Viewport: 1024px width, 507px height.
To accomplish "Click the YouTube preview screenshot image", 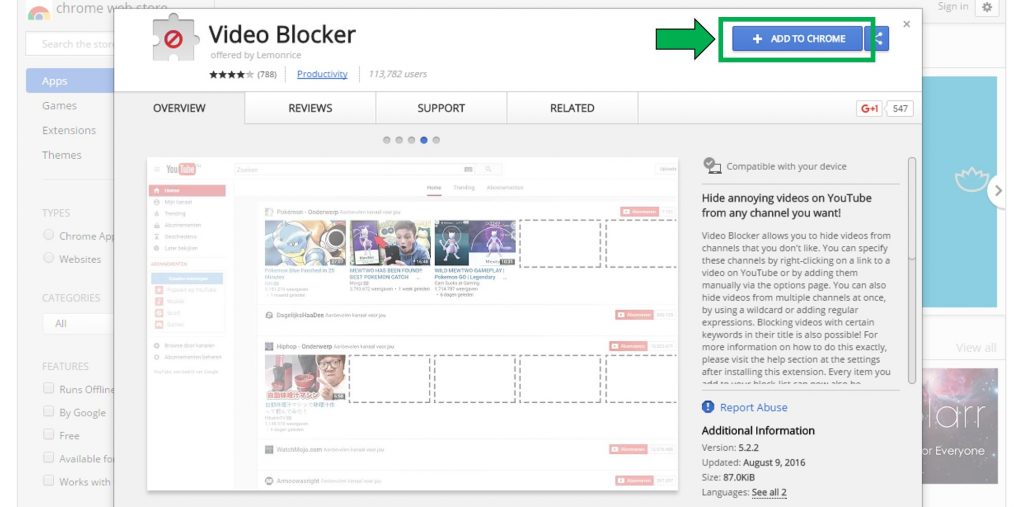I will click(413, 323).
